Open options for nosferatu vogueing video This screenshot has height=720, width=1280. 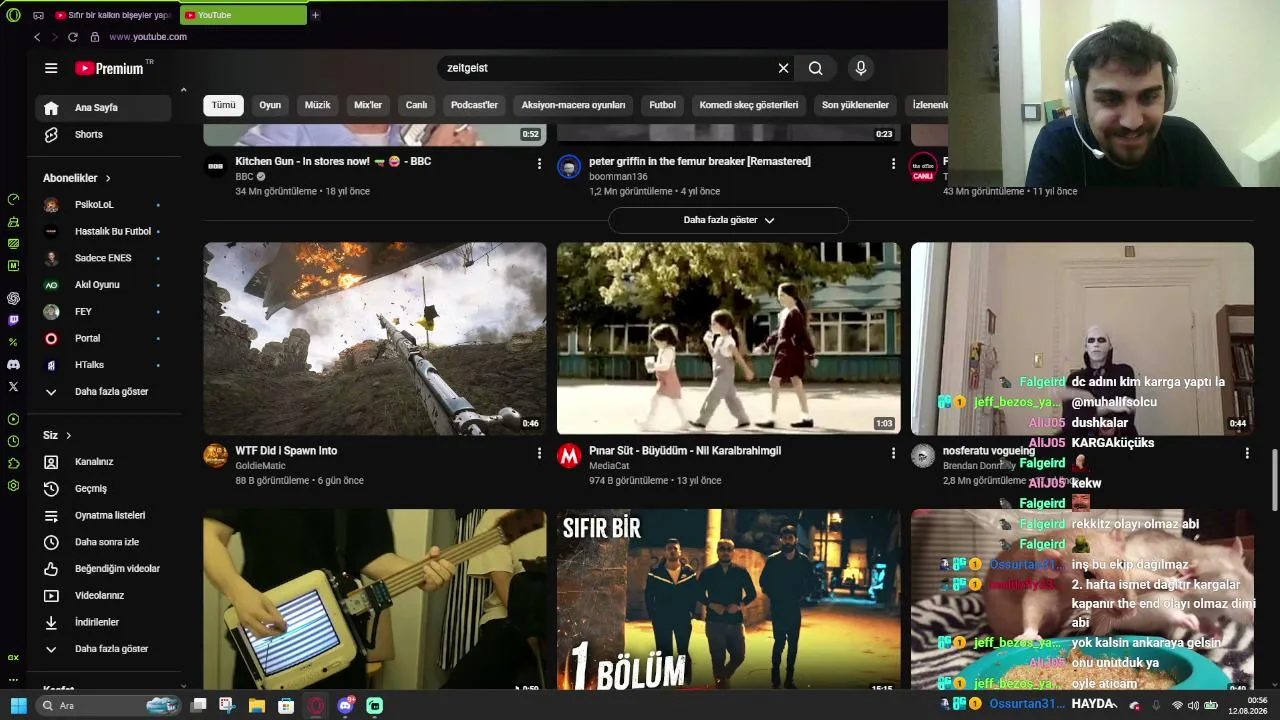(1247, 453)
